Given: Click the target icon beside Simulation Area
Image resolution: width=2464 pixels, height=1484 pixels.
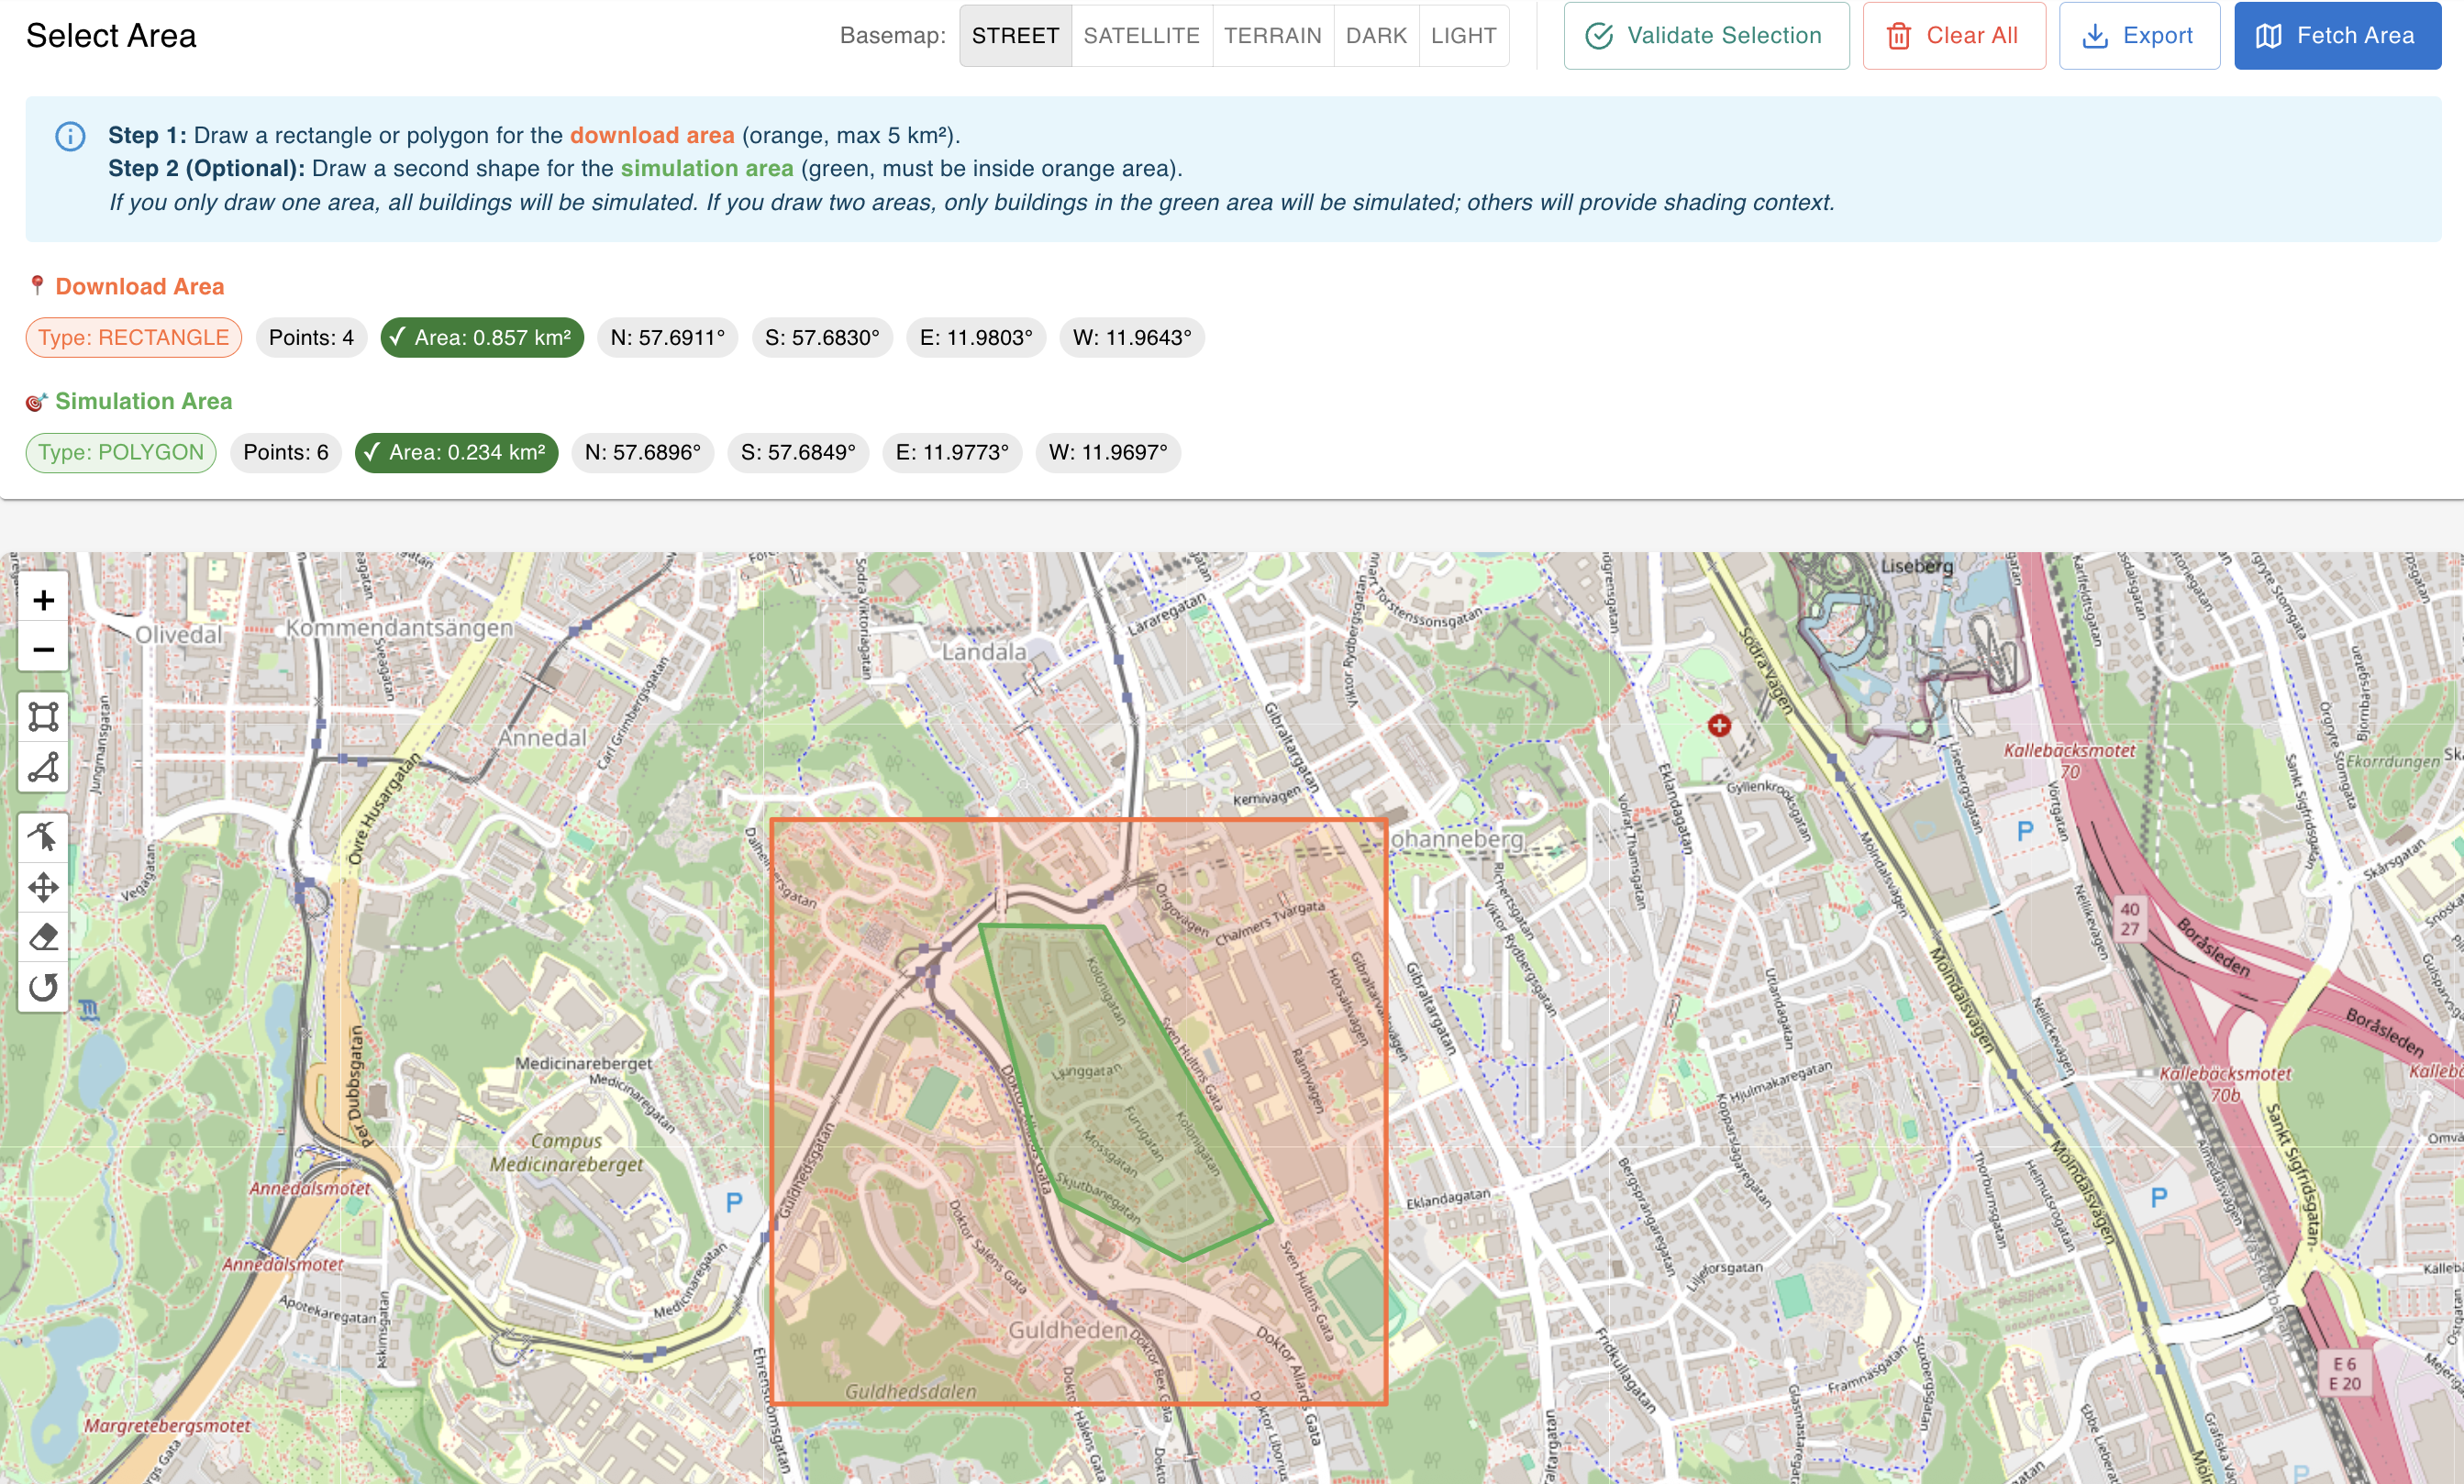Looking at the screenshot, I should coord(35,400).
